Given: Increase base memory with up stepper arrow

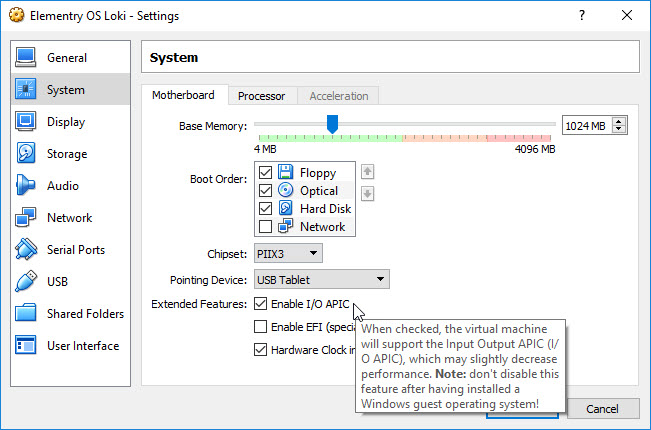Looking at the screenshot, I should pyautogui.click(x=619, y=122).
